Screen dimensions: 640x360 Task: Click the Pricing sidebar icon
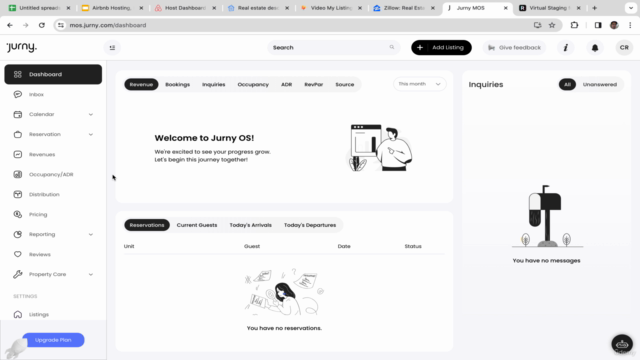pos(18,214)
